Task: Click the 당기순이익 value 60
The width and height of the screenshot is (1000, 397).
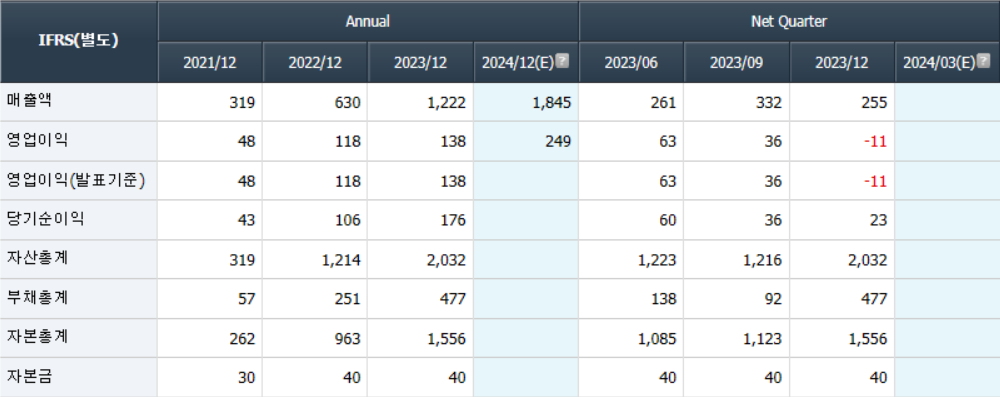Action: [668, 220]
